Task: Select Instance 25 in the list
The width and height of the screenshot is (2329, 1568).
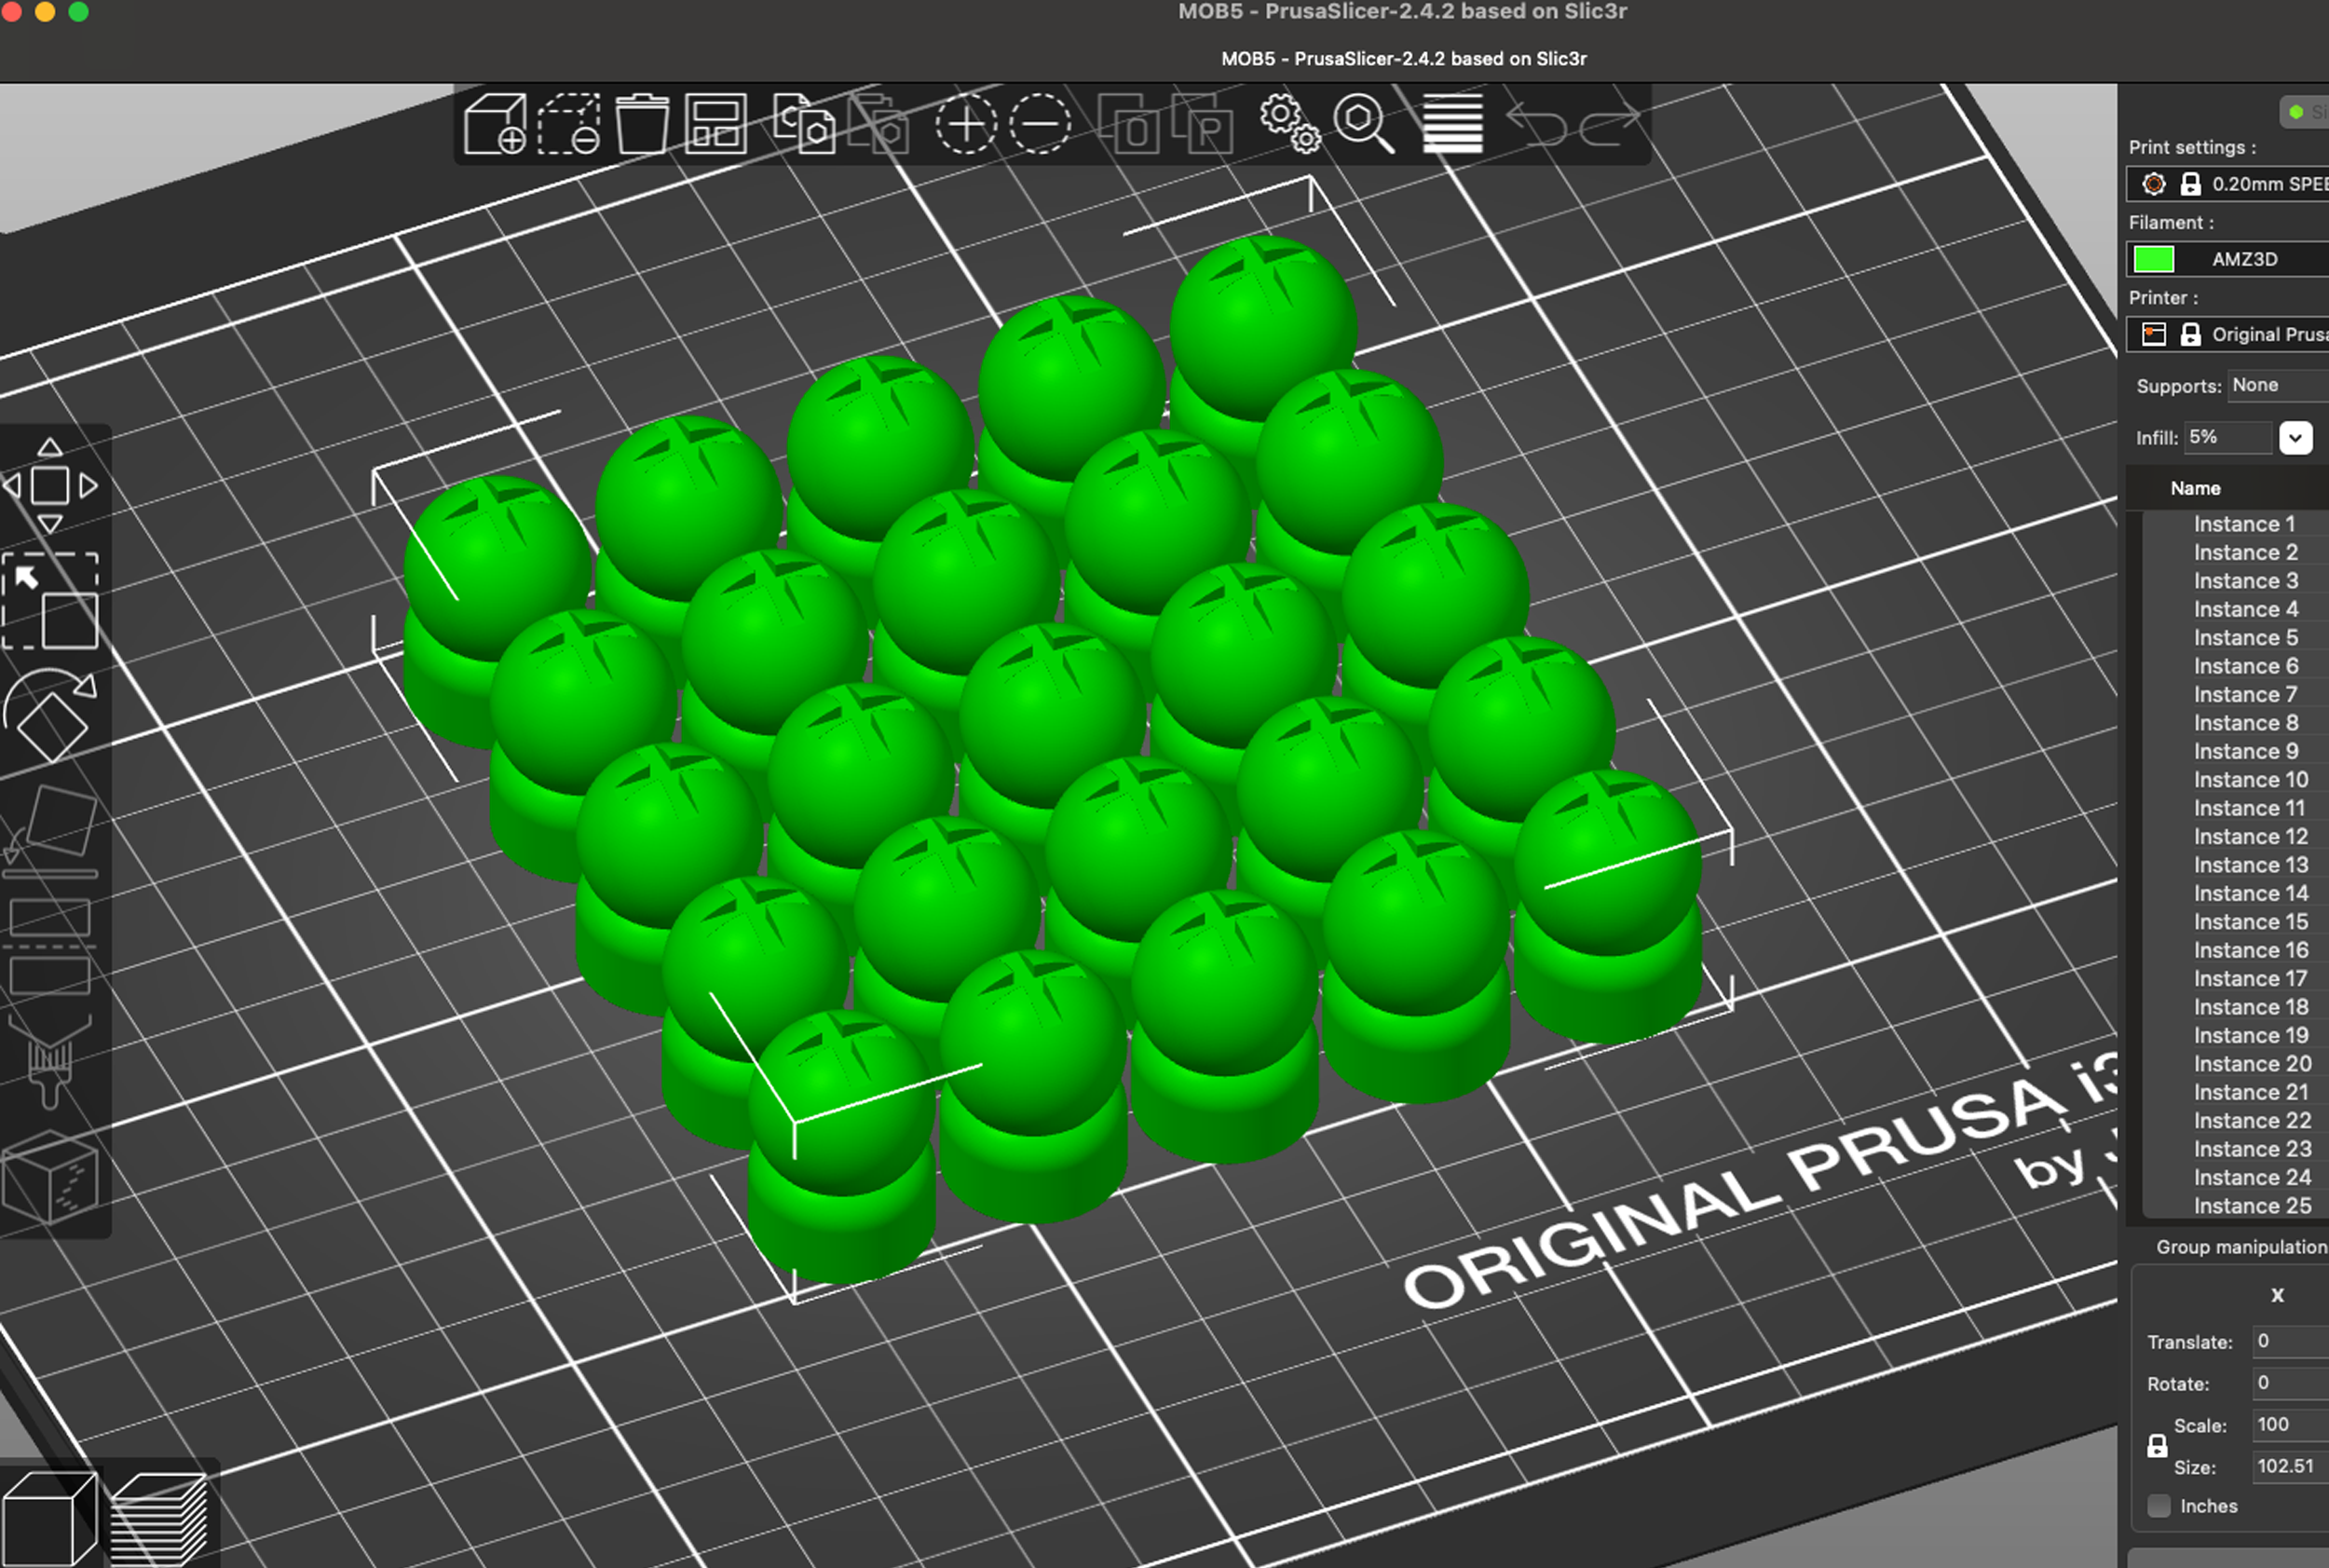Action: tap(2252, 1206)
